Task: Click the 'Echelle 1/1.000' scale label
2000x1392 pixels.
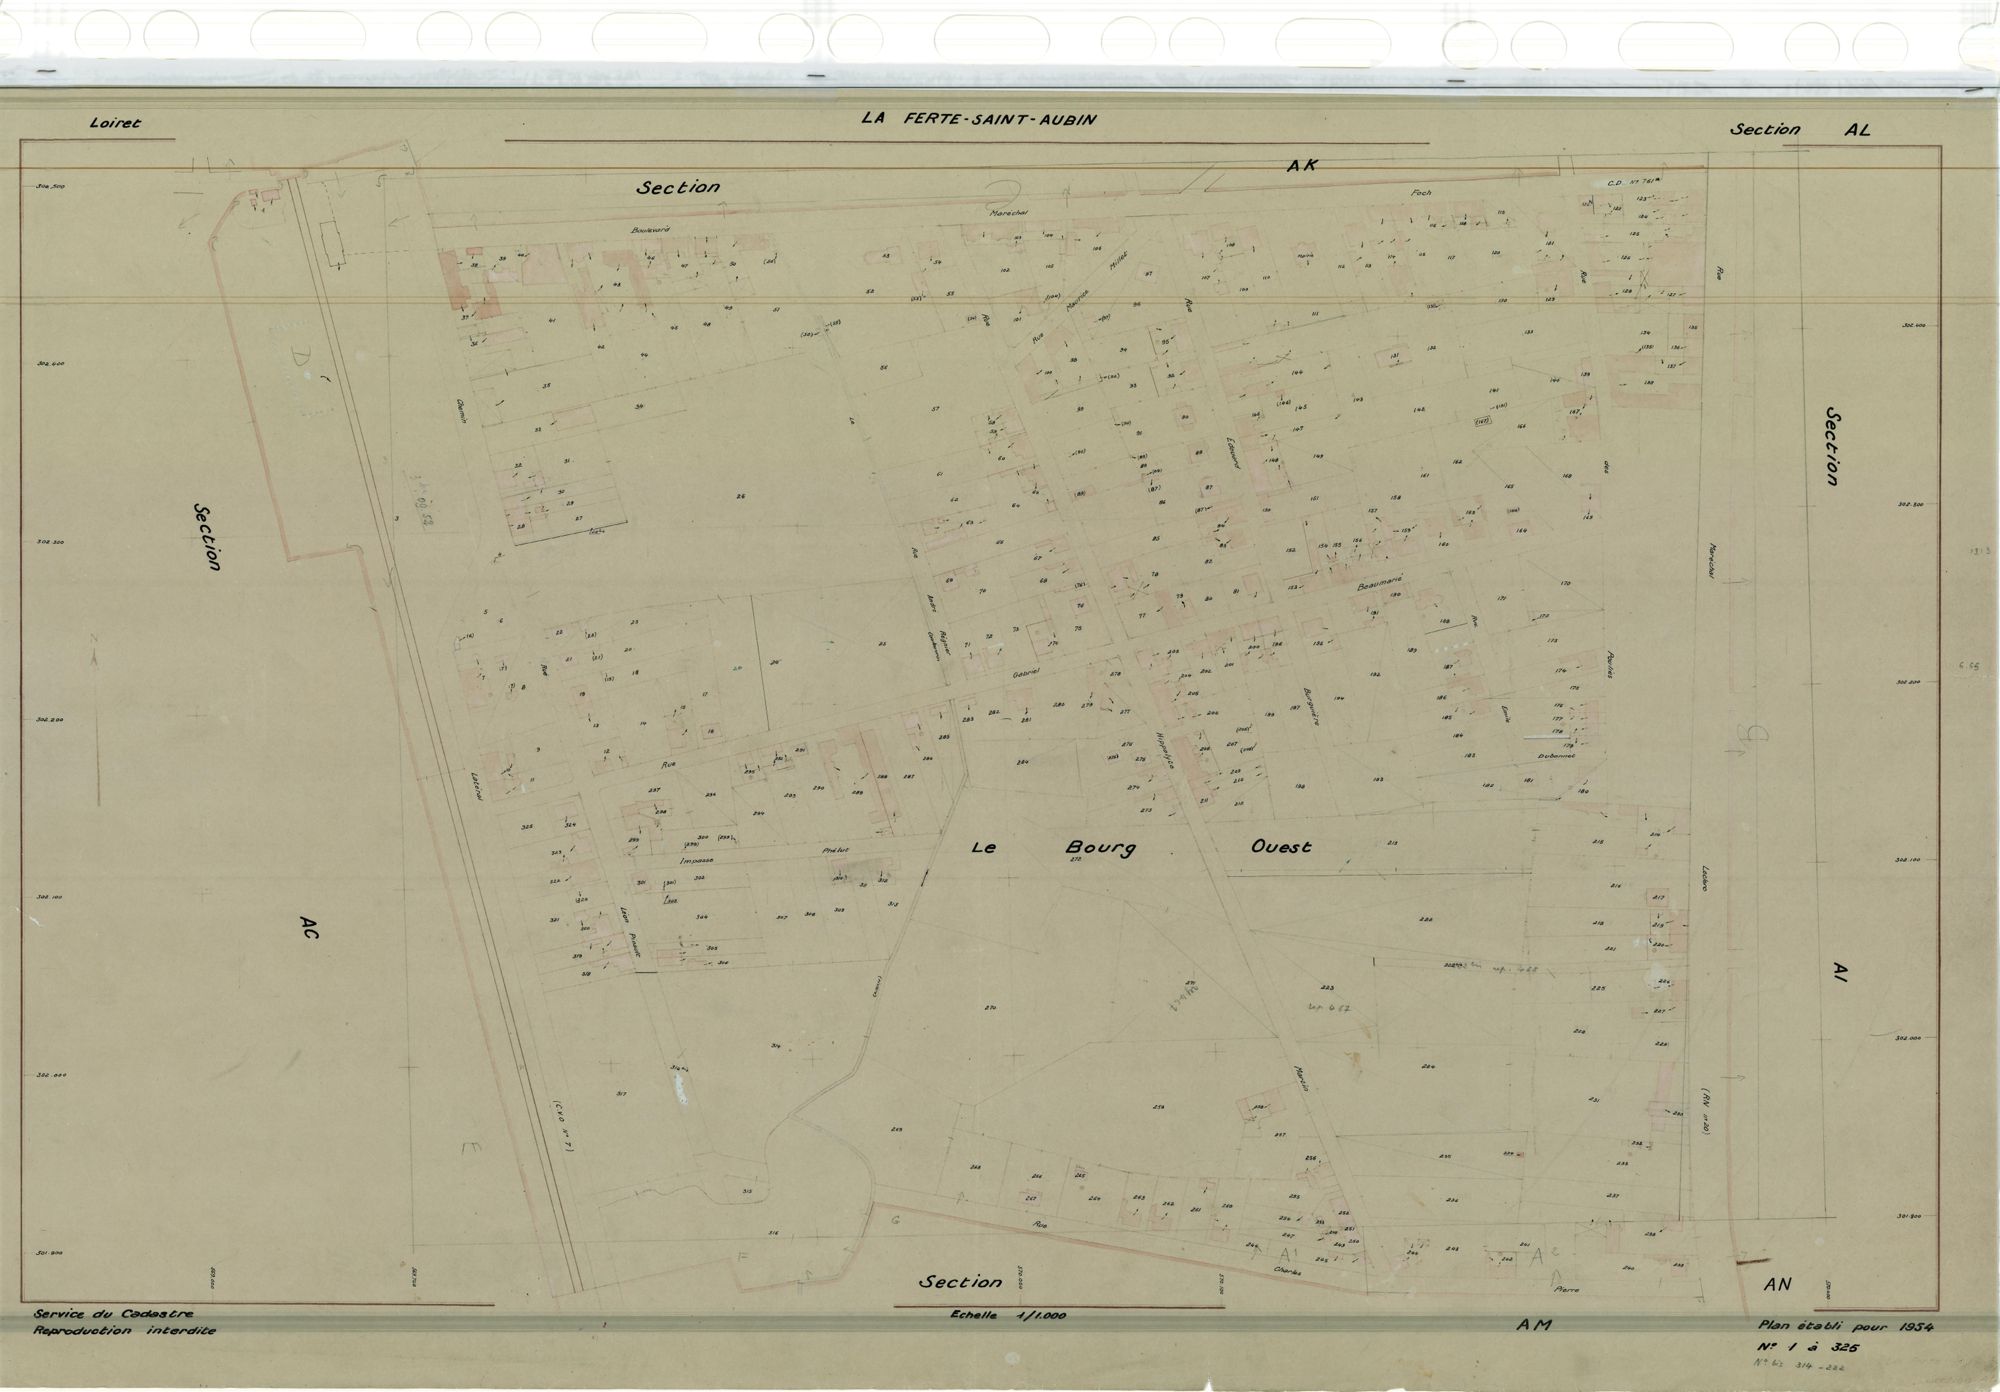Action: [x=1008, y=1316]
